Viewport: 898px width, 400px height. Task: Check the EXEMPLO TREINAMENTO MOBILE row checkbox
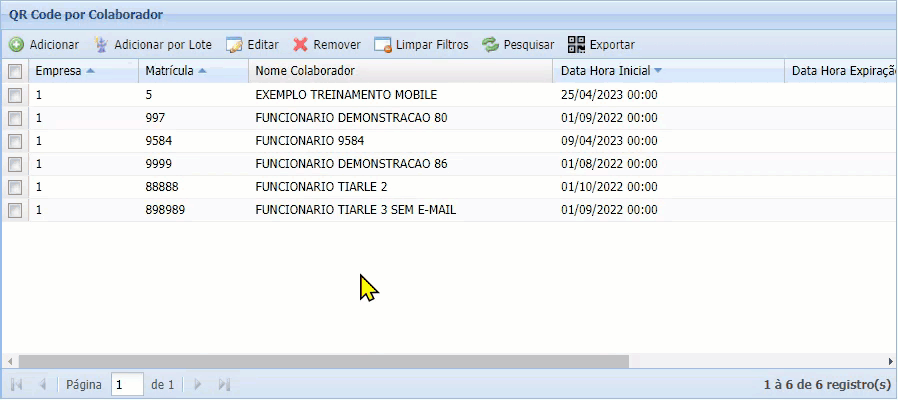point(15,95)
